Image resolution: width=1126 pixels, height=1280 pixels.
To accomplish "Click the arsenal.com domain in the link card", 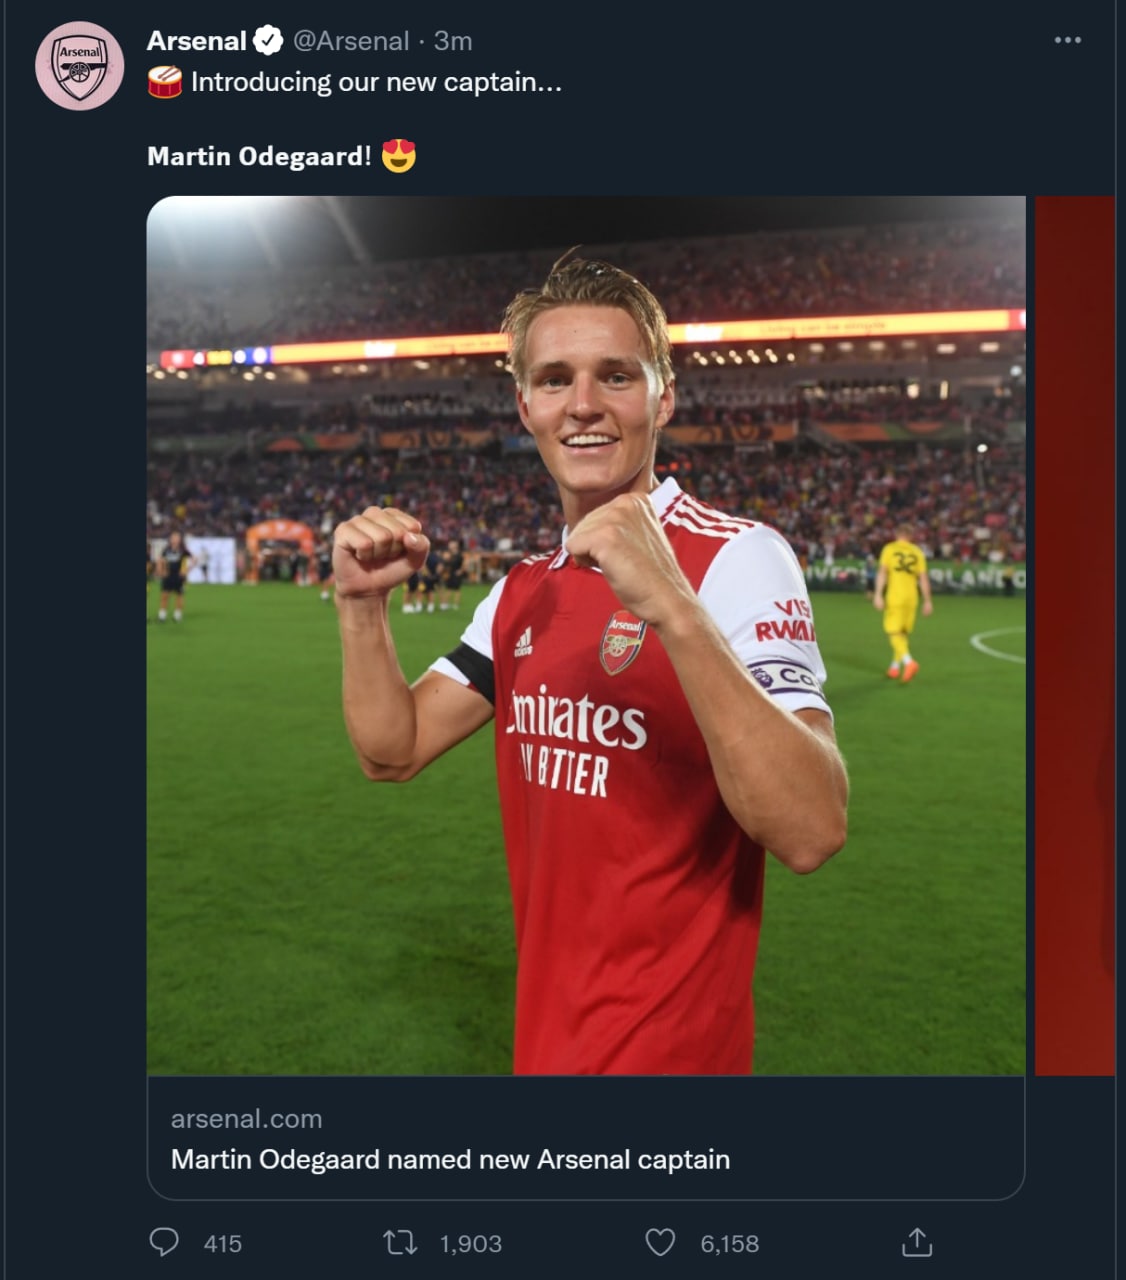I will coord(246,1119).
